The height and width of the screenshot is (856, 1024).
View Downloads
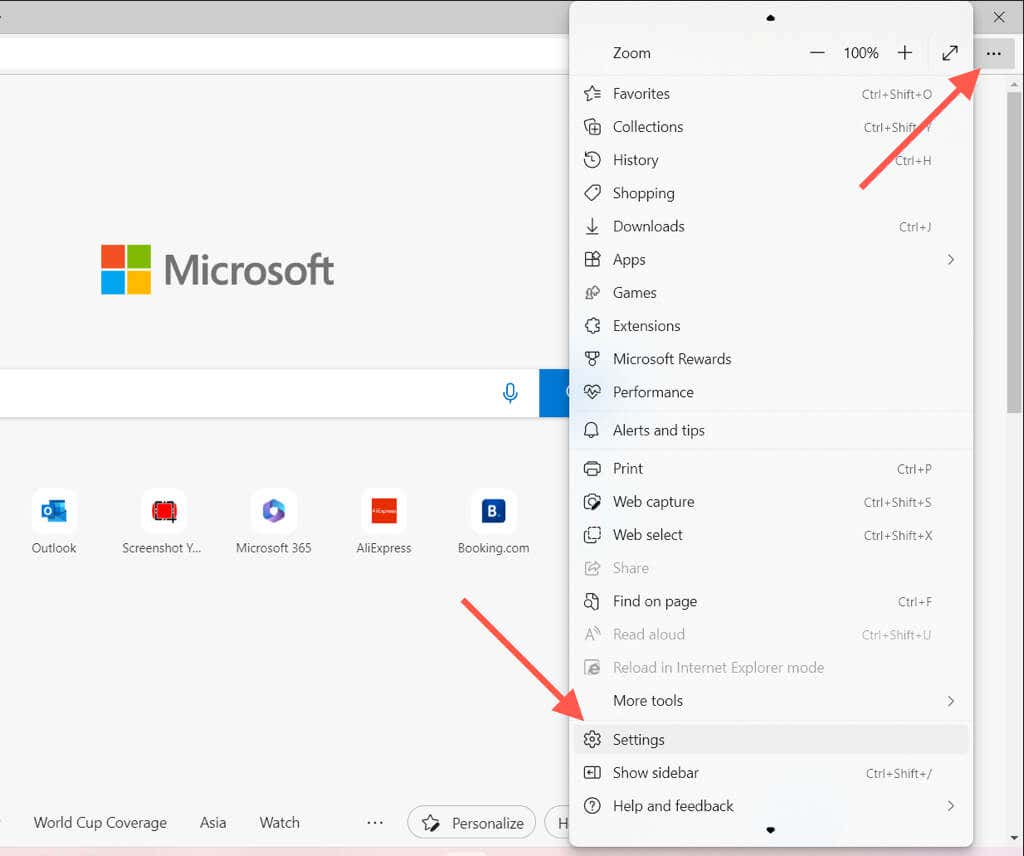[645, 226]
